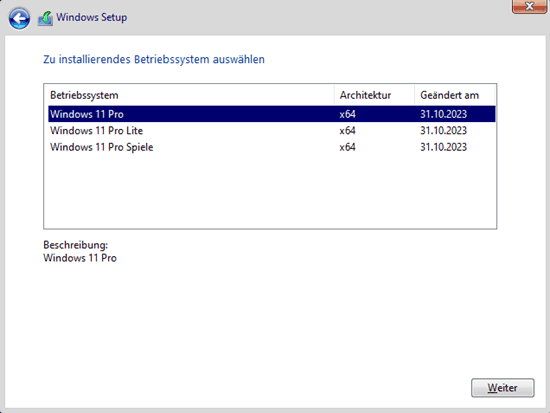
Task: Close the Windows Setup window
Action: (x=529, y=6)
